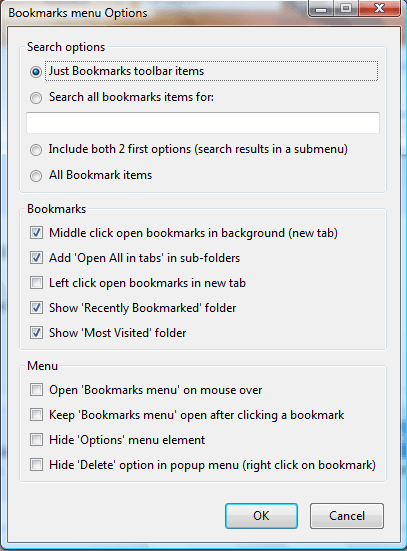Select 'Include both 2 first options' radio
The image size is (407, 551).
[36, 150]
